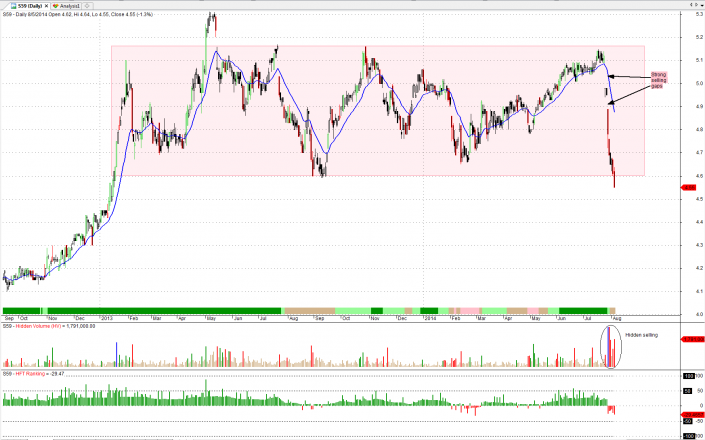This screenshot has width=705, height=440.
Task: Click the red HFT Ranking value label
Action: (x=693, y=414)
